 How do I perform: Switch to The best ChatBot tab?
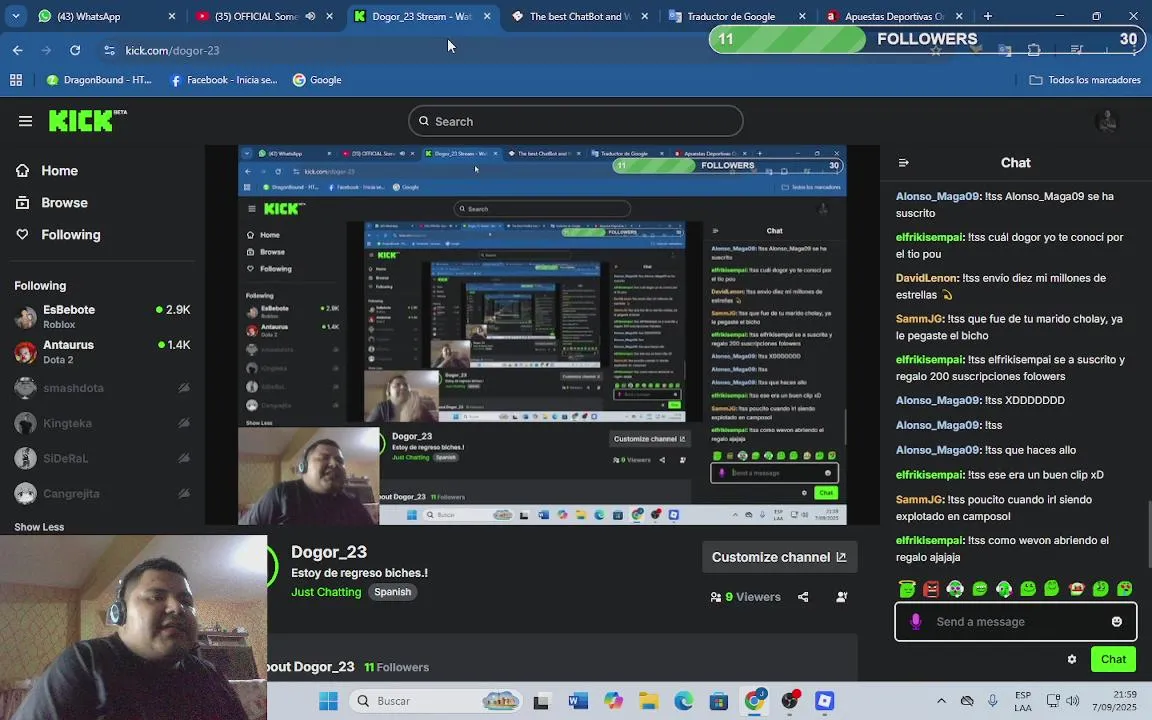(x=580, y=16)
